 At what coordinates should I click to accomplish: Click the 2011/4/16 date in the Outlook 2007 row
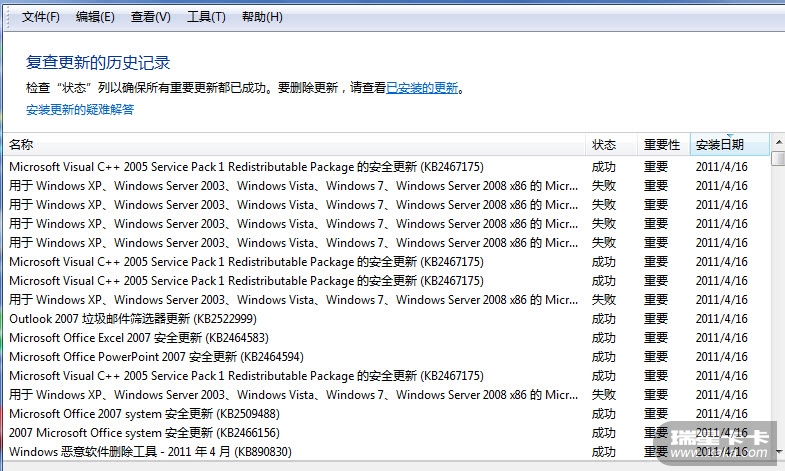coord(721,319)
